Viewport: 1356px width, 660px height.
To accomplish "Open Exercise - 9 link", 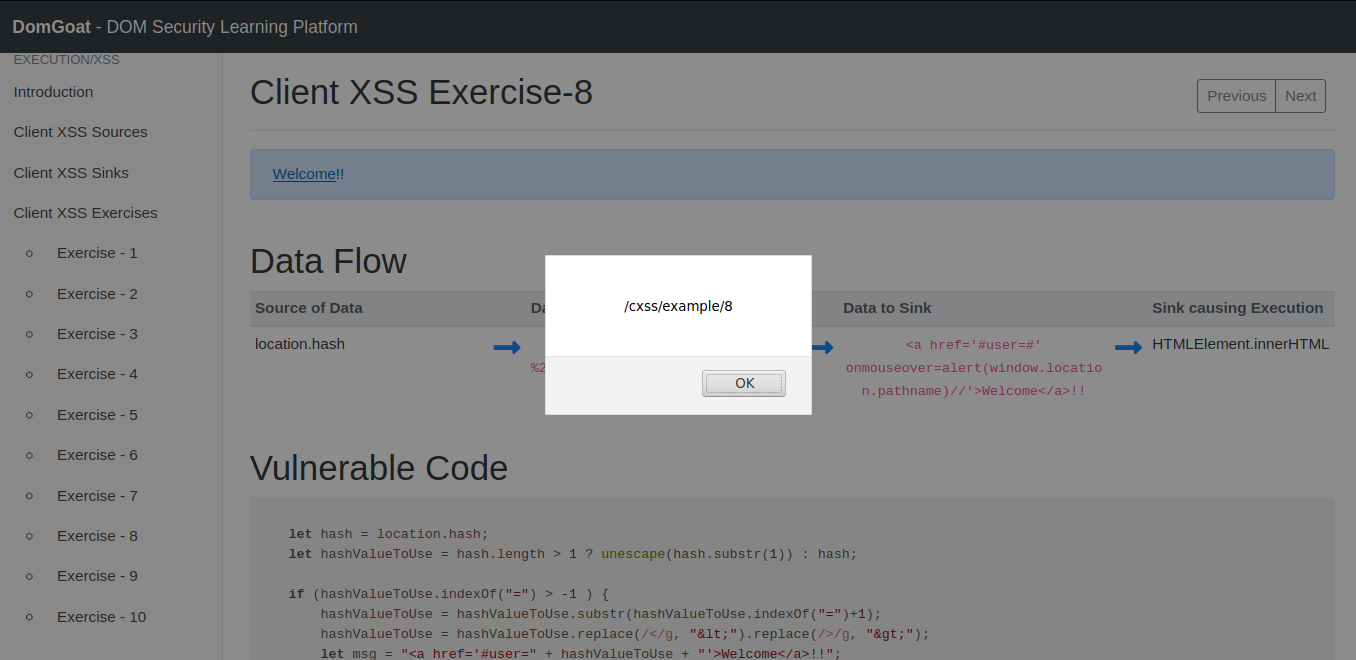I will pyautogui.click(x=97, y=576).
